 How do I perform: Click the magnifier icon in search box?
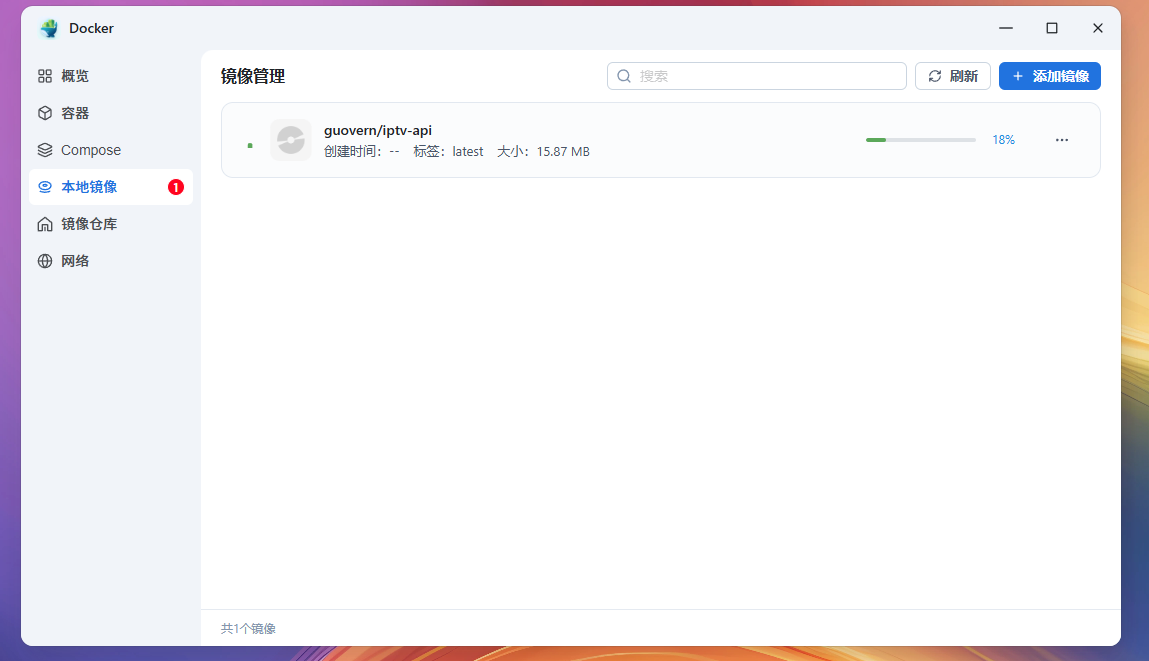(624, 76)
